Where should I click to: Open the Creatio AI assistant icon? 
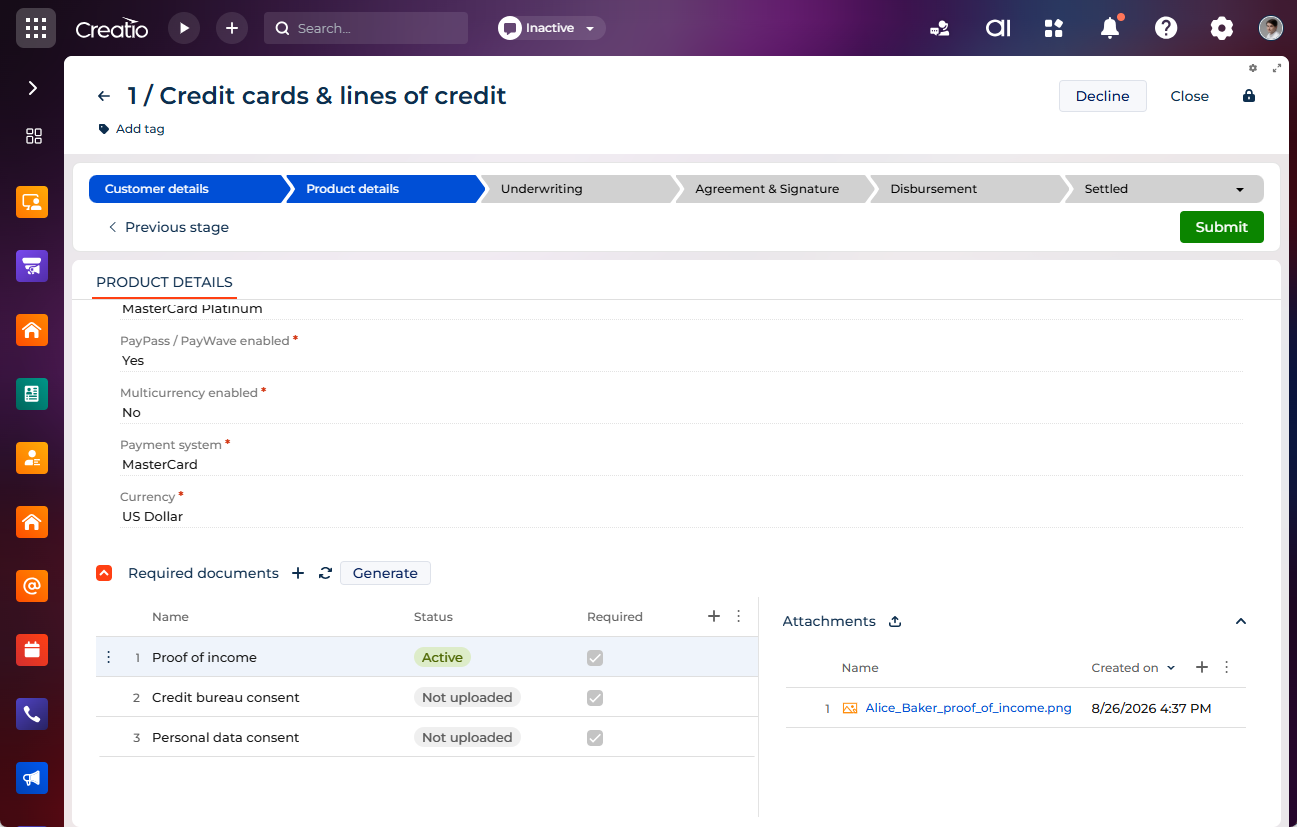coord(998,28)
